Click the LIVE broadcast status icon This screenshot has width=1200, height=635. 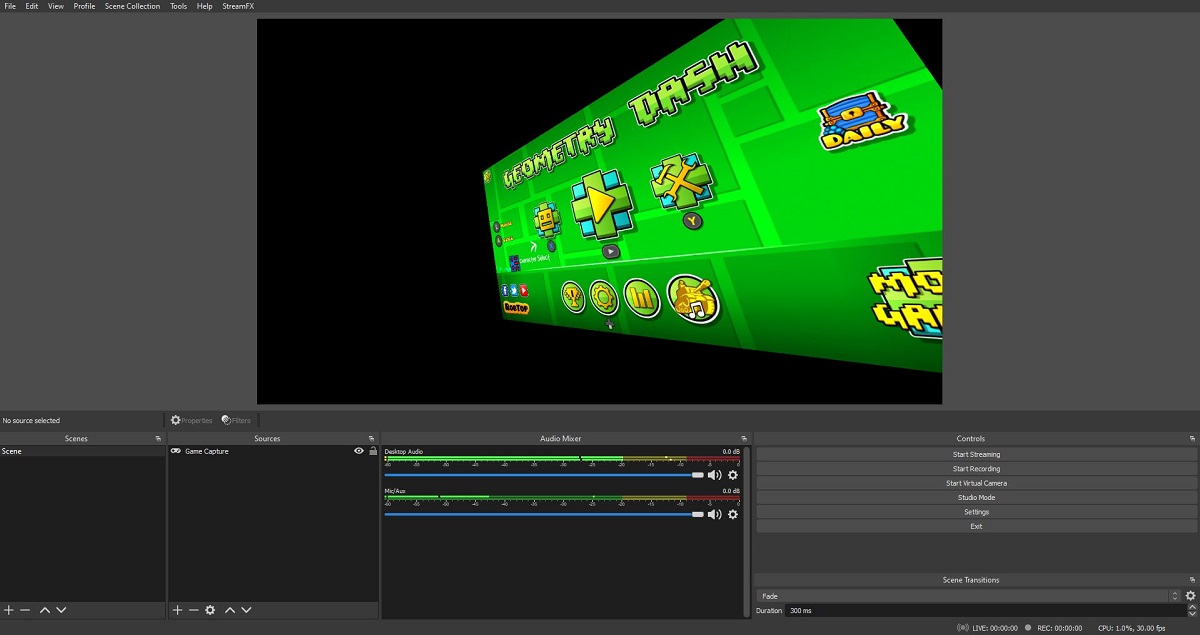pos(963,628)
